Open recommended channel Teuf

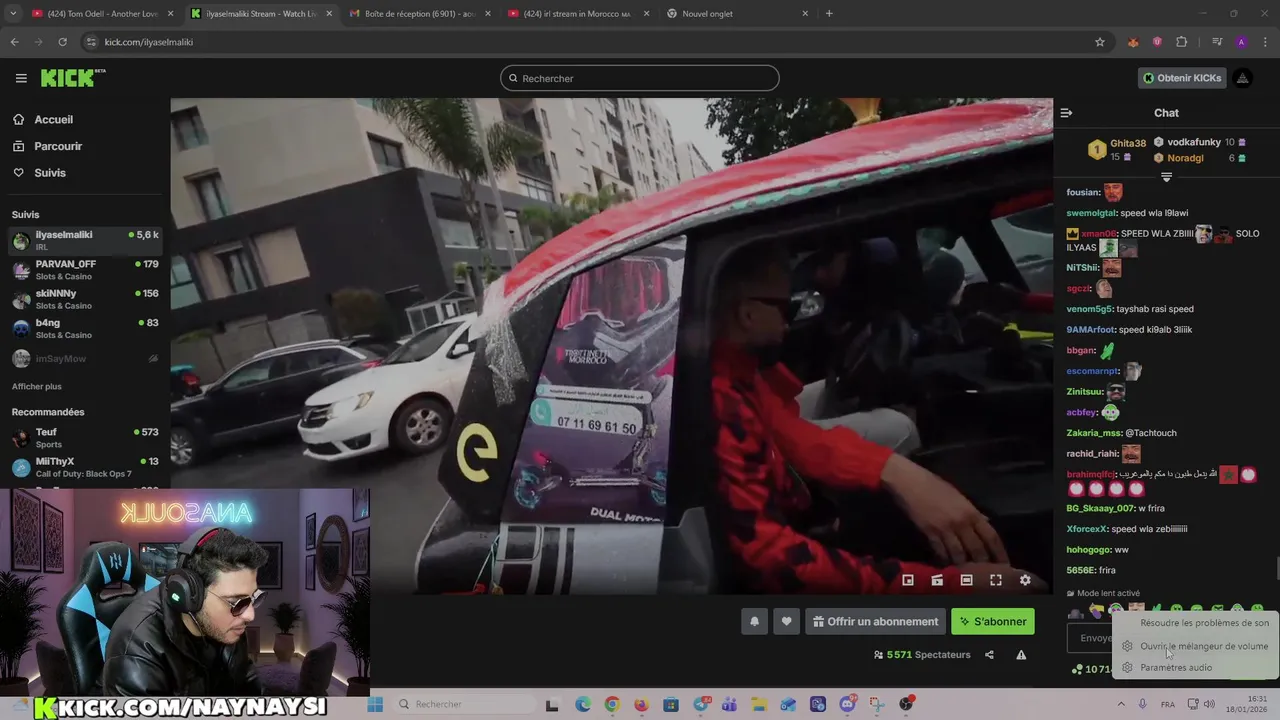click(x=85, y=438)
